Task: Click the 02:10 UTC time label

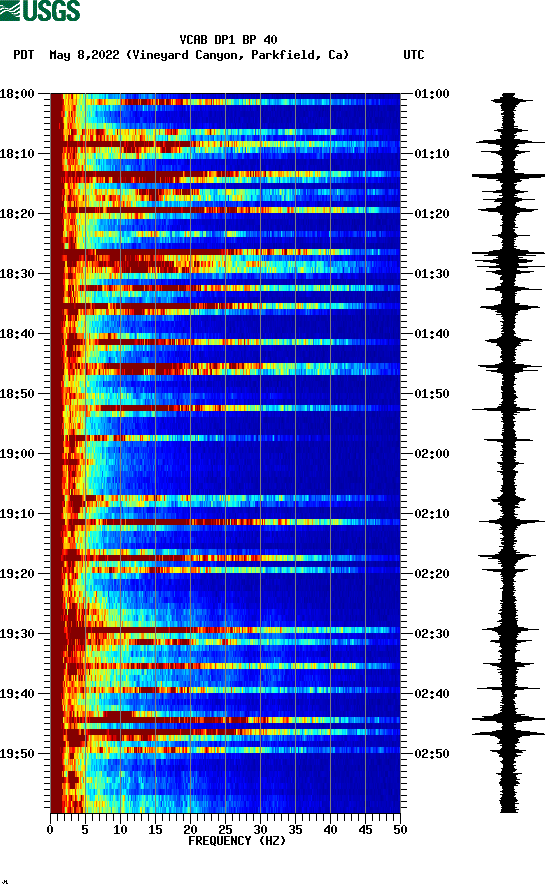Action: click(432, 514)
